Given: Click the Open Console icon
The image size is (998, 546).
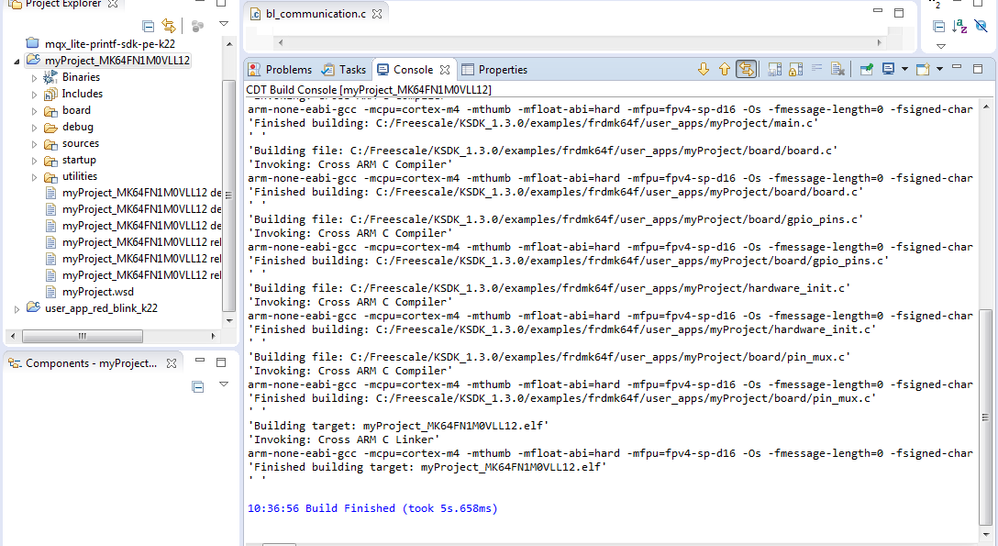Looking at the screenshot, I should coord(923,69).
